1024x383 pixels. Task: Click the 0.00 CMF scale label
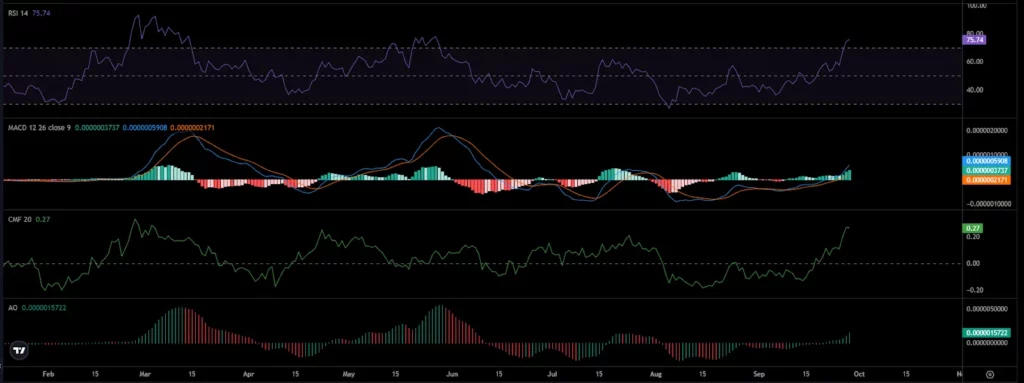pyautogui.click(x=974, y=263)
